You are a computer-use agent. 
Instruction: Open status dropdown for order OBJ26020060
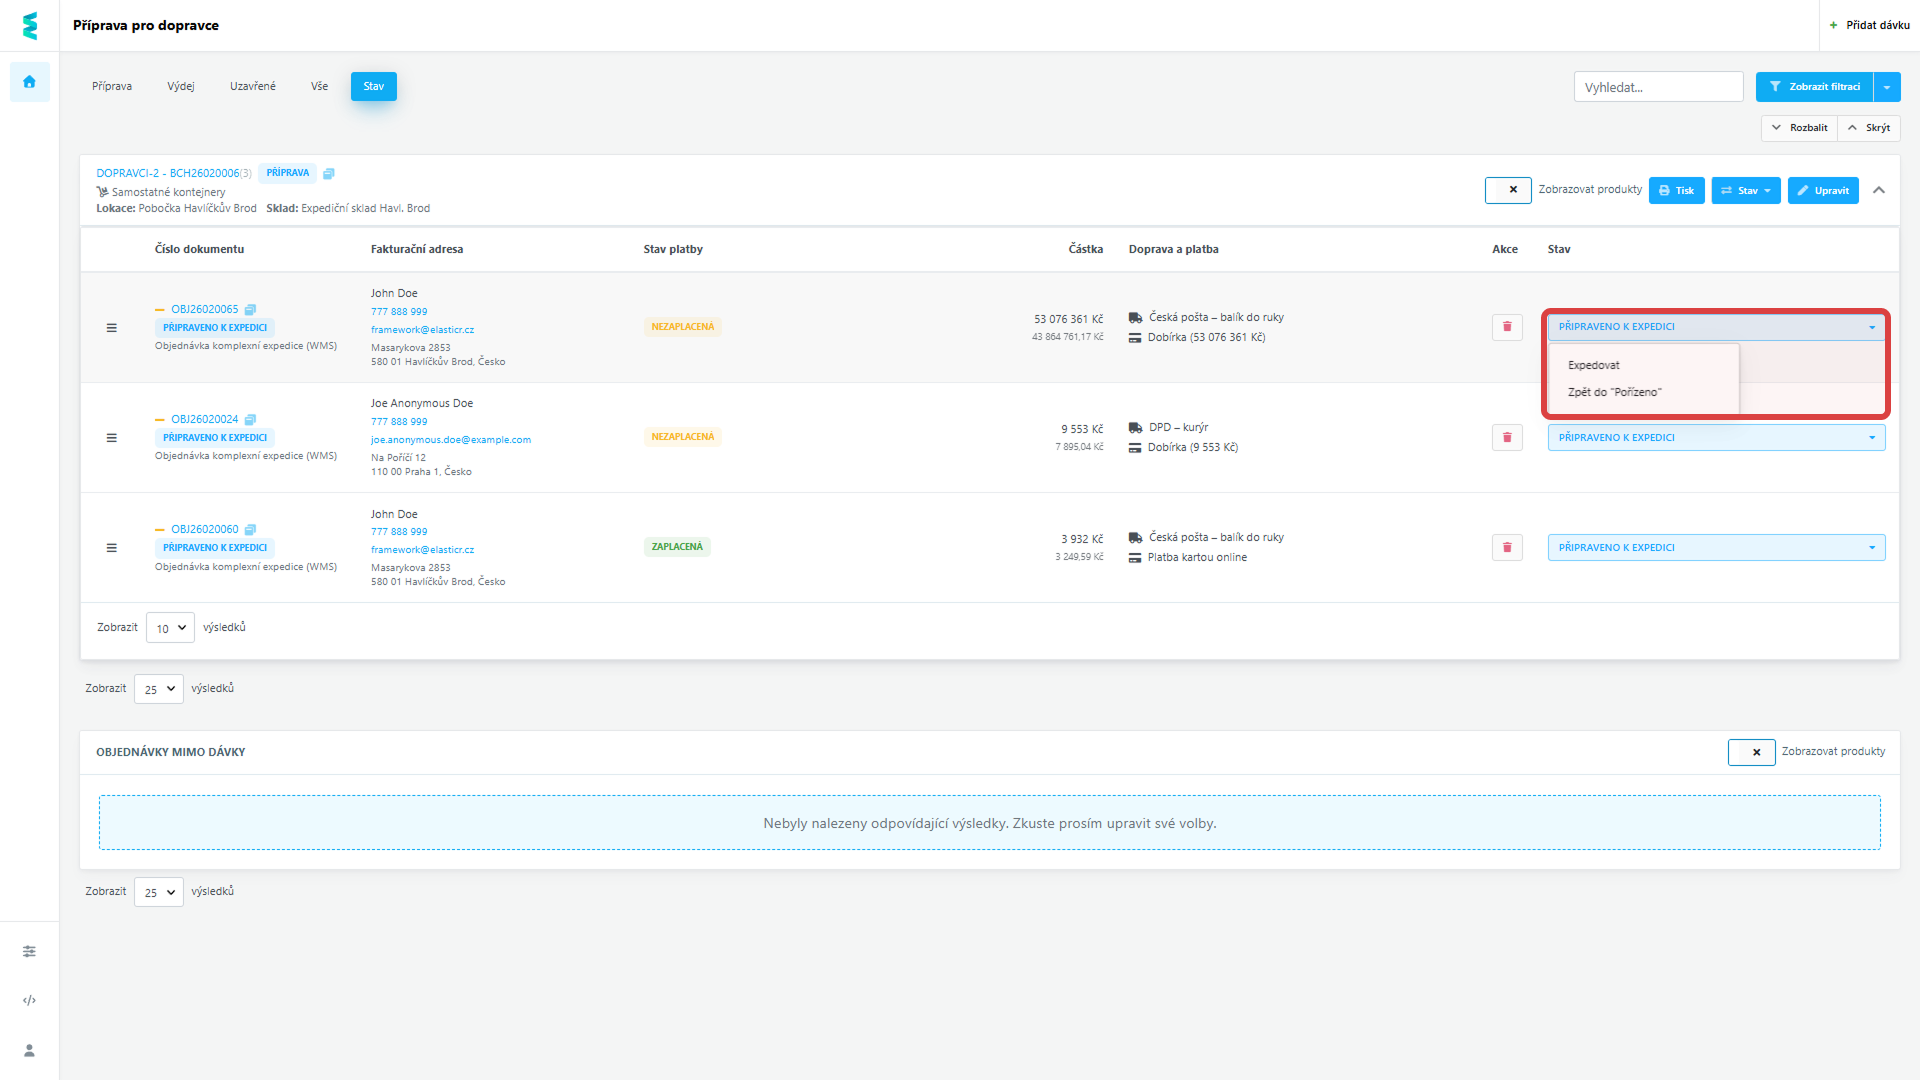[1716, 548]
